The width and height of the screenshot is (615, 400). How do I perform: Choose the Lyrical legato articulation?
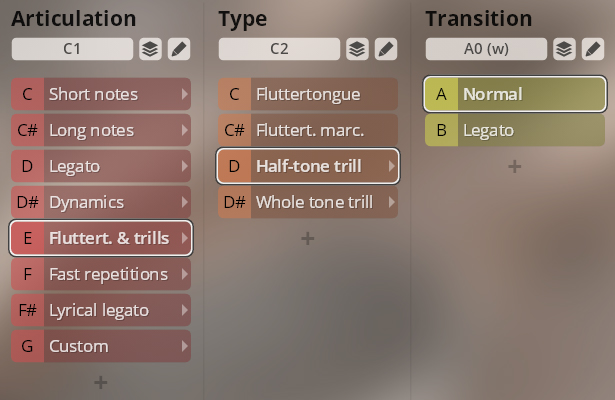pos(101,310)
